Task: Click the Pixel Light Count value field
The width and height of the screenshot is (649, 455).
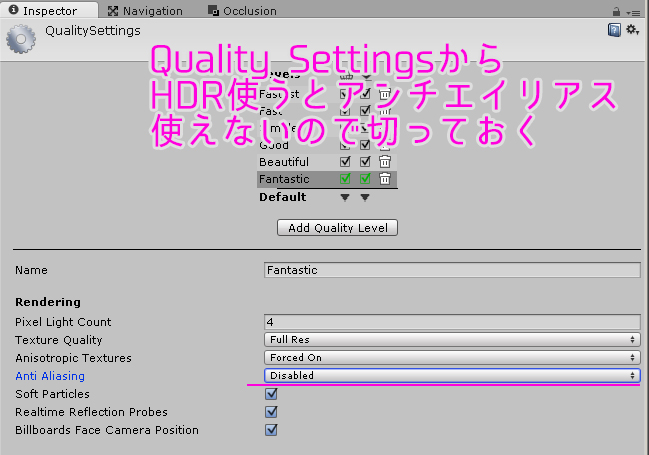Action: point(452,322)
